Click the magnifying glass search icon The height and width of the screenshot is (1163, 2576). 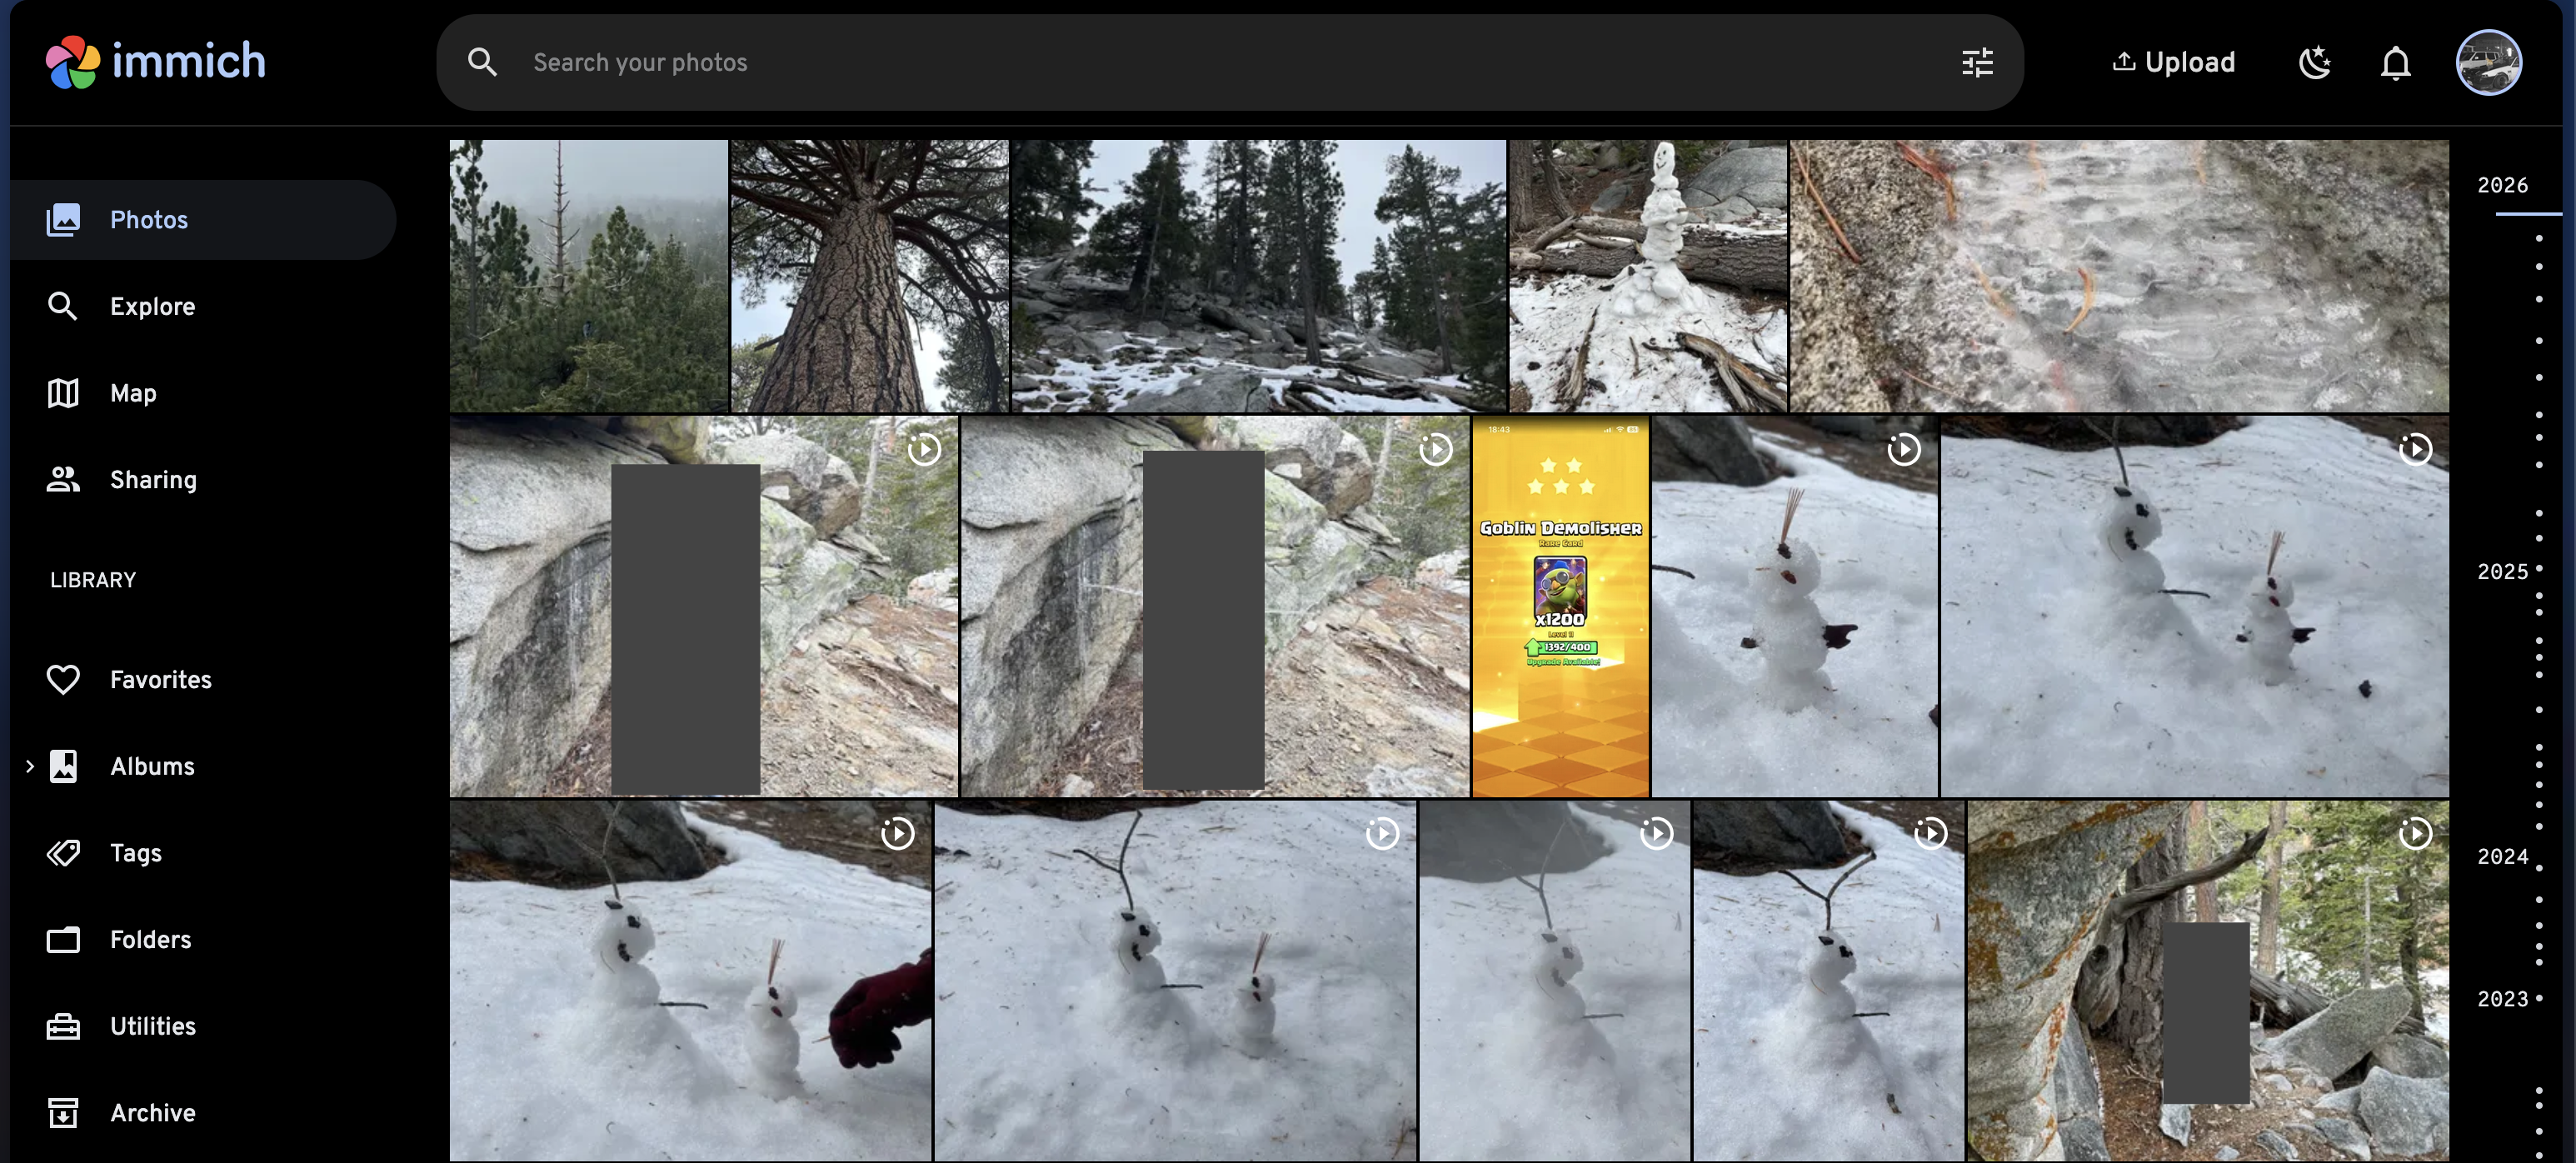[482, 62]
